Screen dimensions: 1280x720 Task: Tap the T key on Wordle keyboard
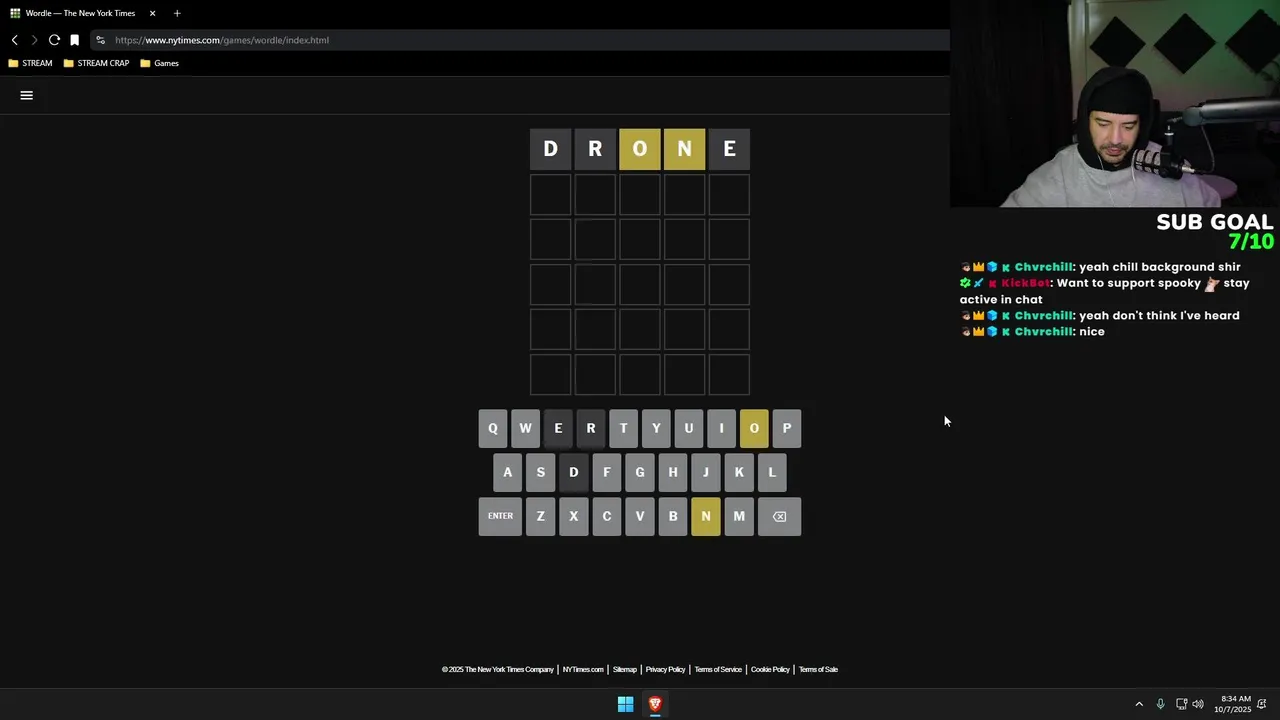(x=623, y=428)
